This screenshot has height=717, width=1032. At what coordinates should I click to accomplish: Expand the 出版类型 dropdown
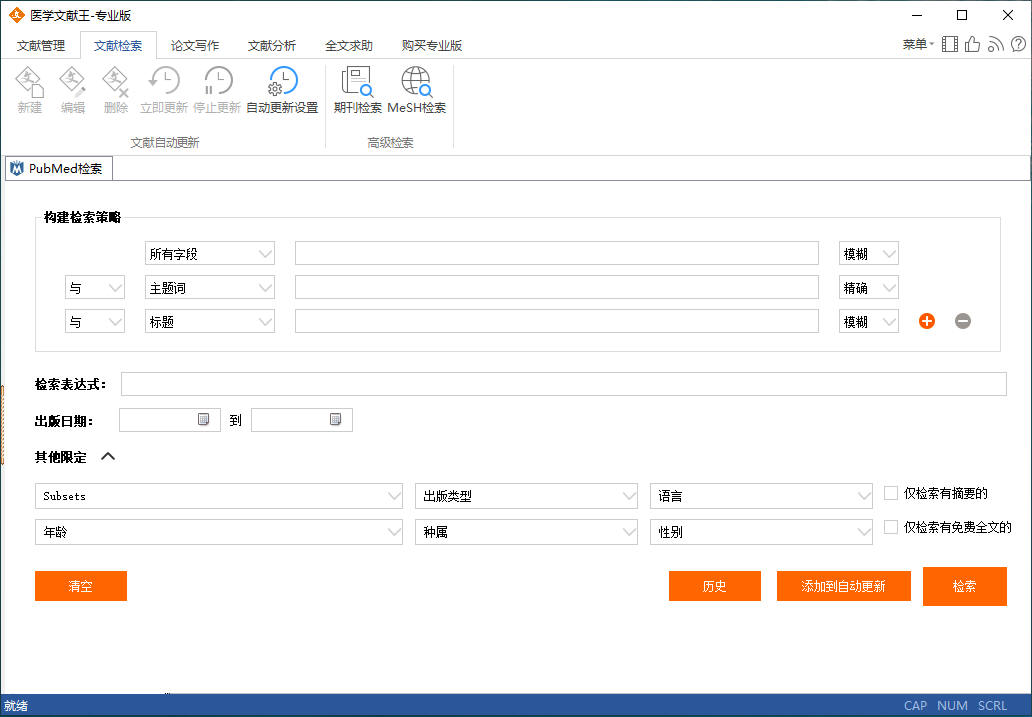coord(526,496)
